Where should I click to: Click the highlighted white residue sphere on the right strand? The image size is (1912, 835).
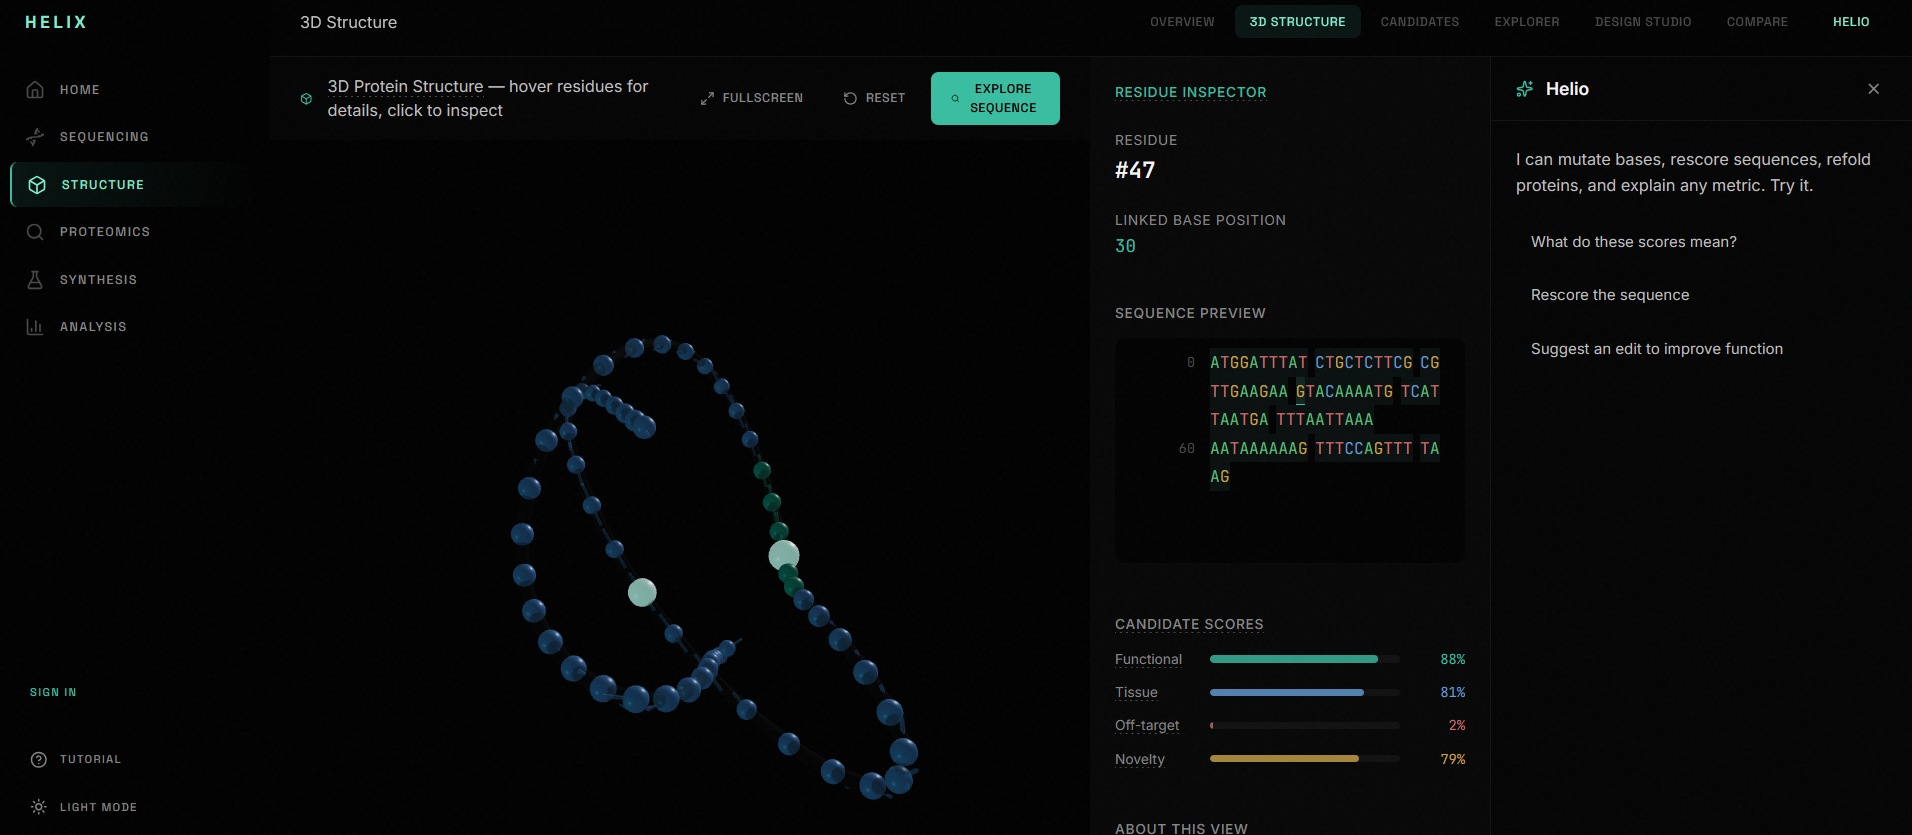(783, 555)
